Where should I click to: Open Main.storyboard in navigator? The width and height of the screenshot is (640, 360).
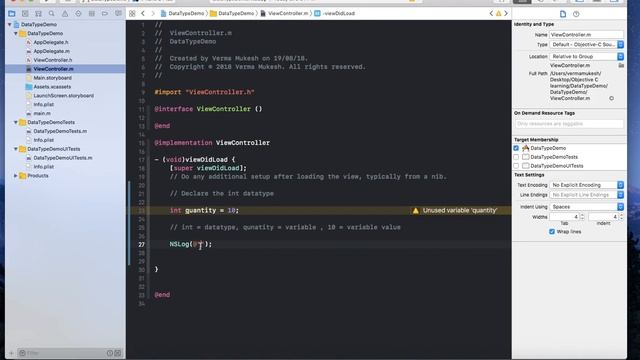pos(52,78)
